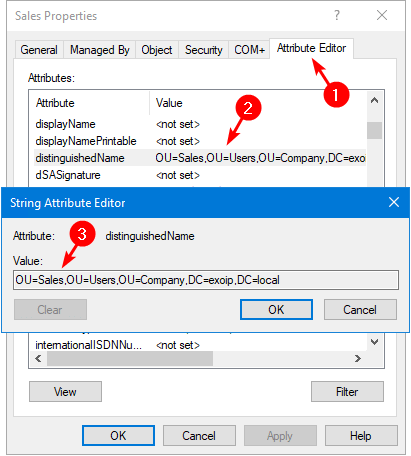The width and height of the screenshot is (411, 456).
Task: Click the Value input field in String Attribute Editor
Action: point(206,280)
